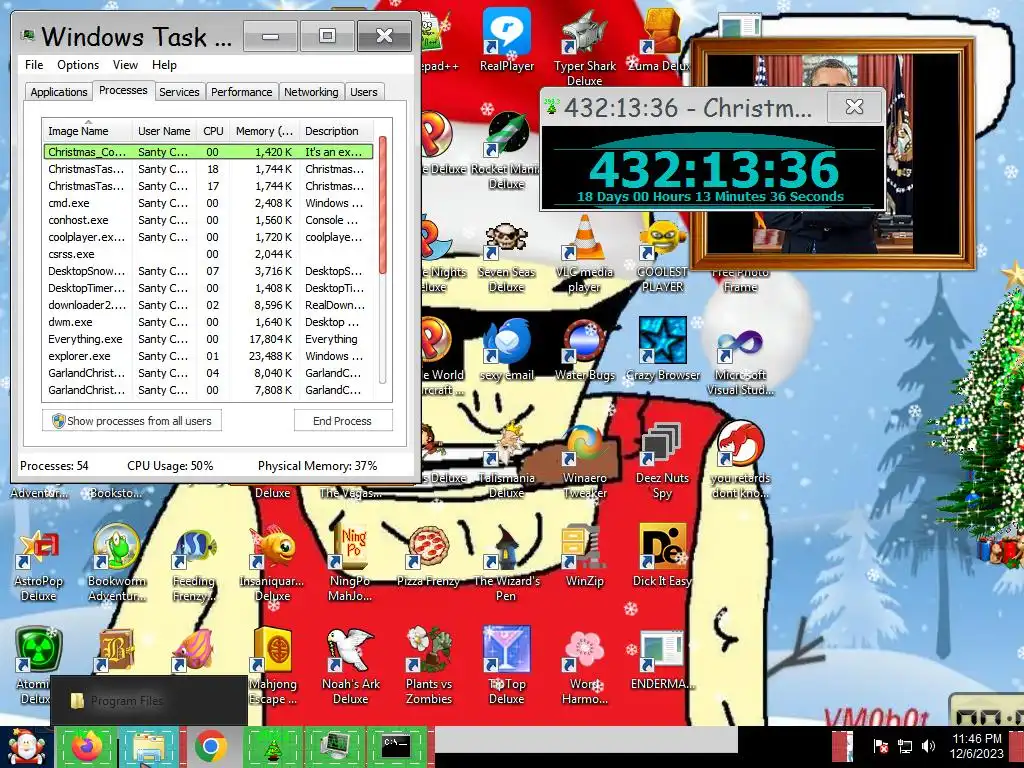
Task: Open Dick It Easy shortcut
Action: [662, 555]
